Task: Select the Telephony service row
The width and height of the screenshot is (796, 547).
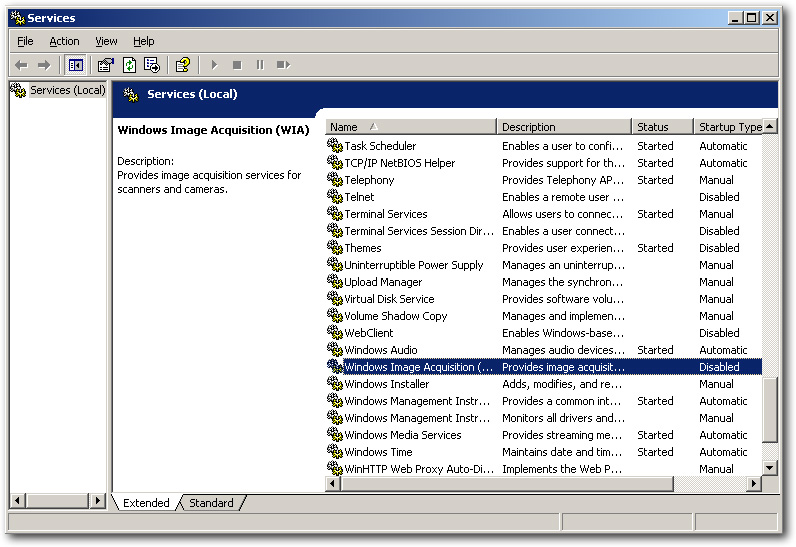Action: click(x=544, y=180)
